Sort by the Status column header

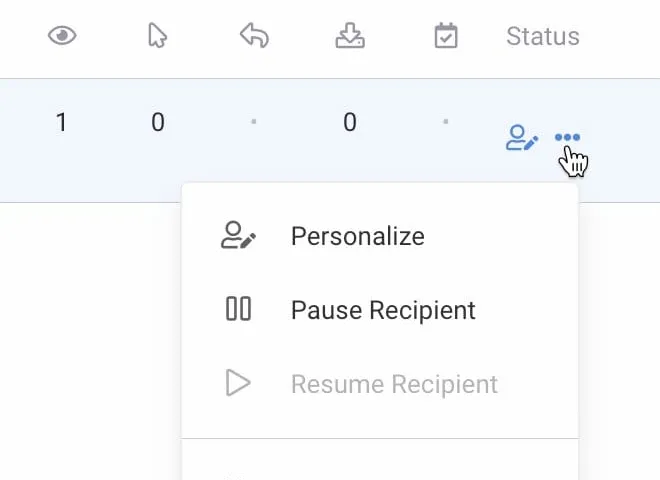click(543, 36)
